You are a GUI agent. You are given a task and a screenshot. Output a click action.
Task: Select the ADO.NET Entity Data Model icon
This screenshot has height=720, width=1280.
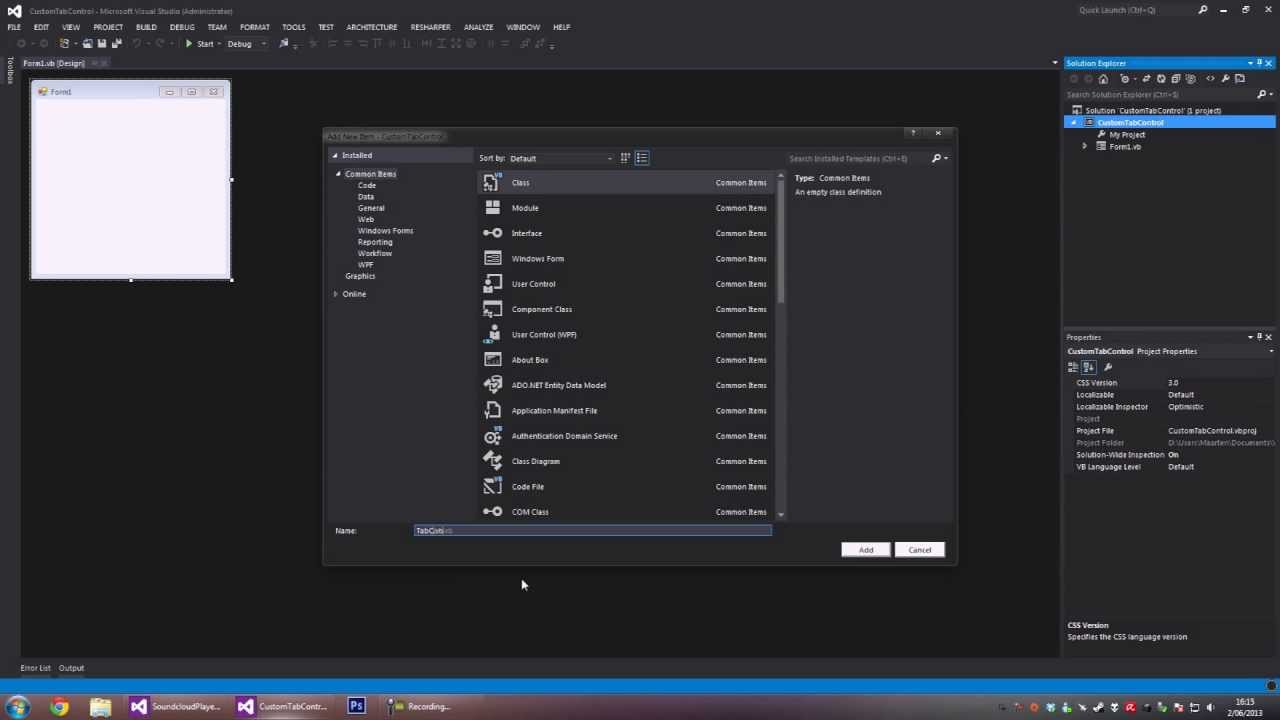click(492, 385)
